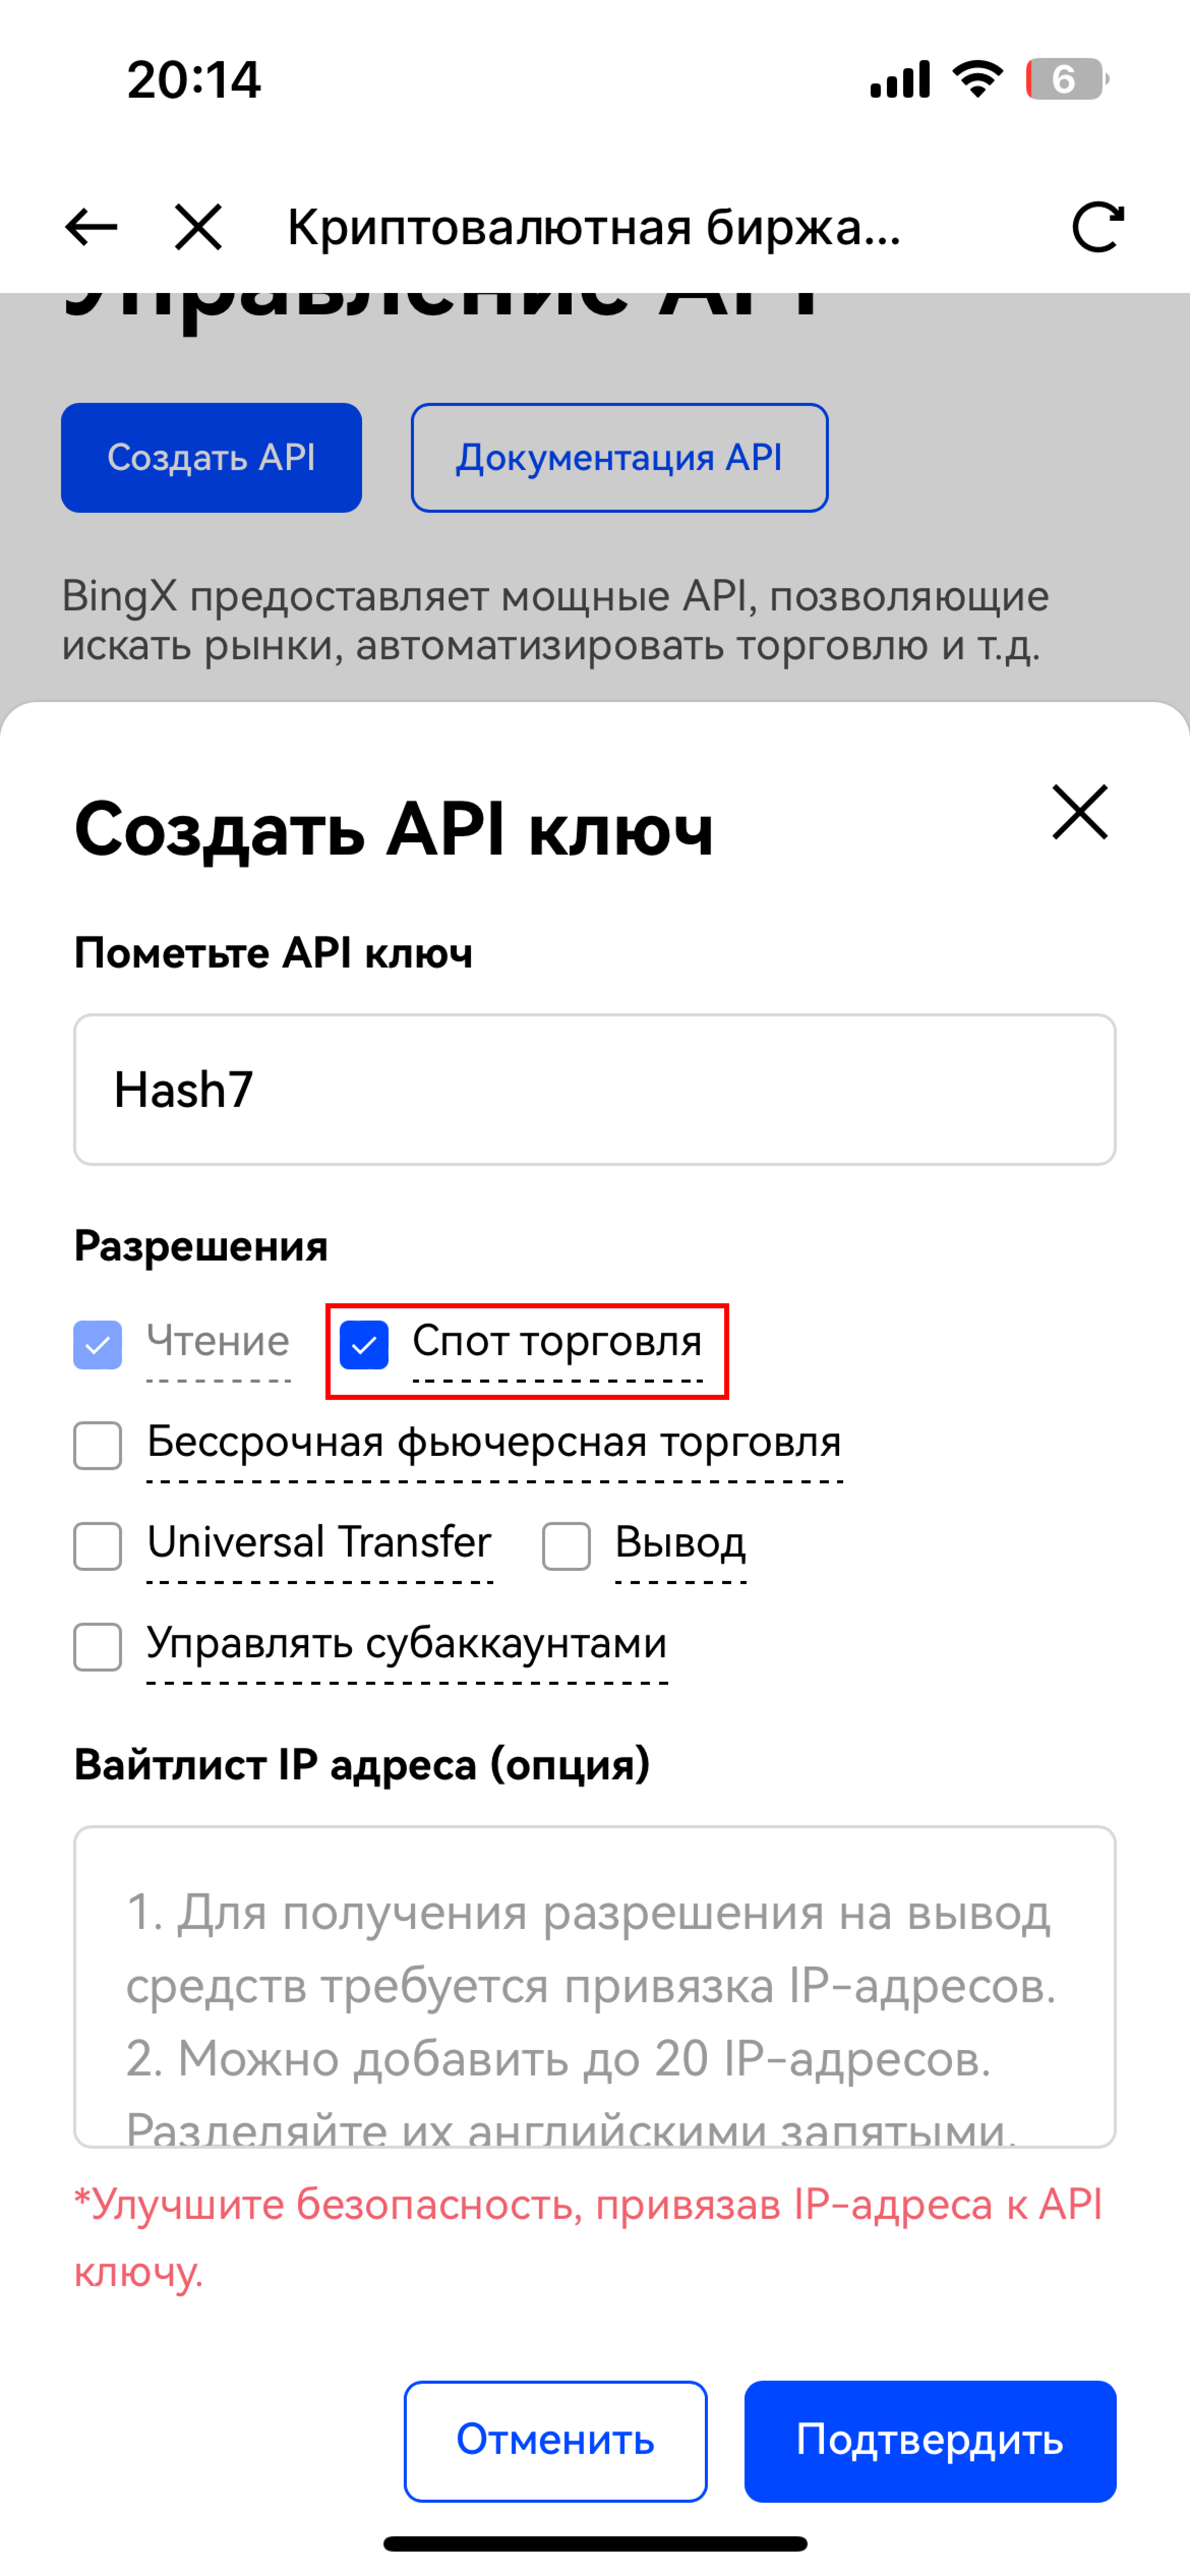The width and height of the screenshot is (1190, 2576).
Task: Open Документация API link button
Action: pos(619,458)
